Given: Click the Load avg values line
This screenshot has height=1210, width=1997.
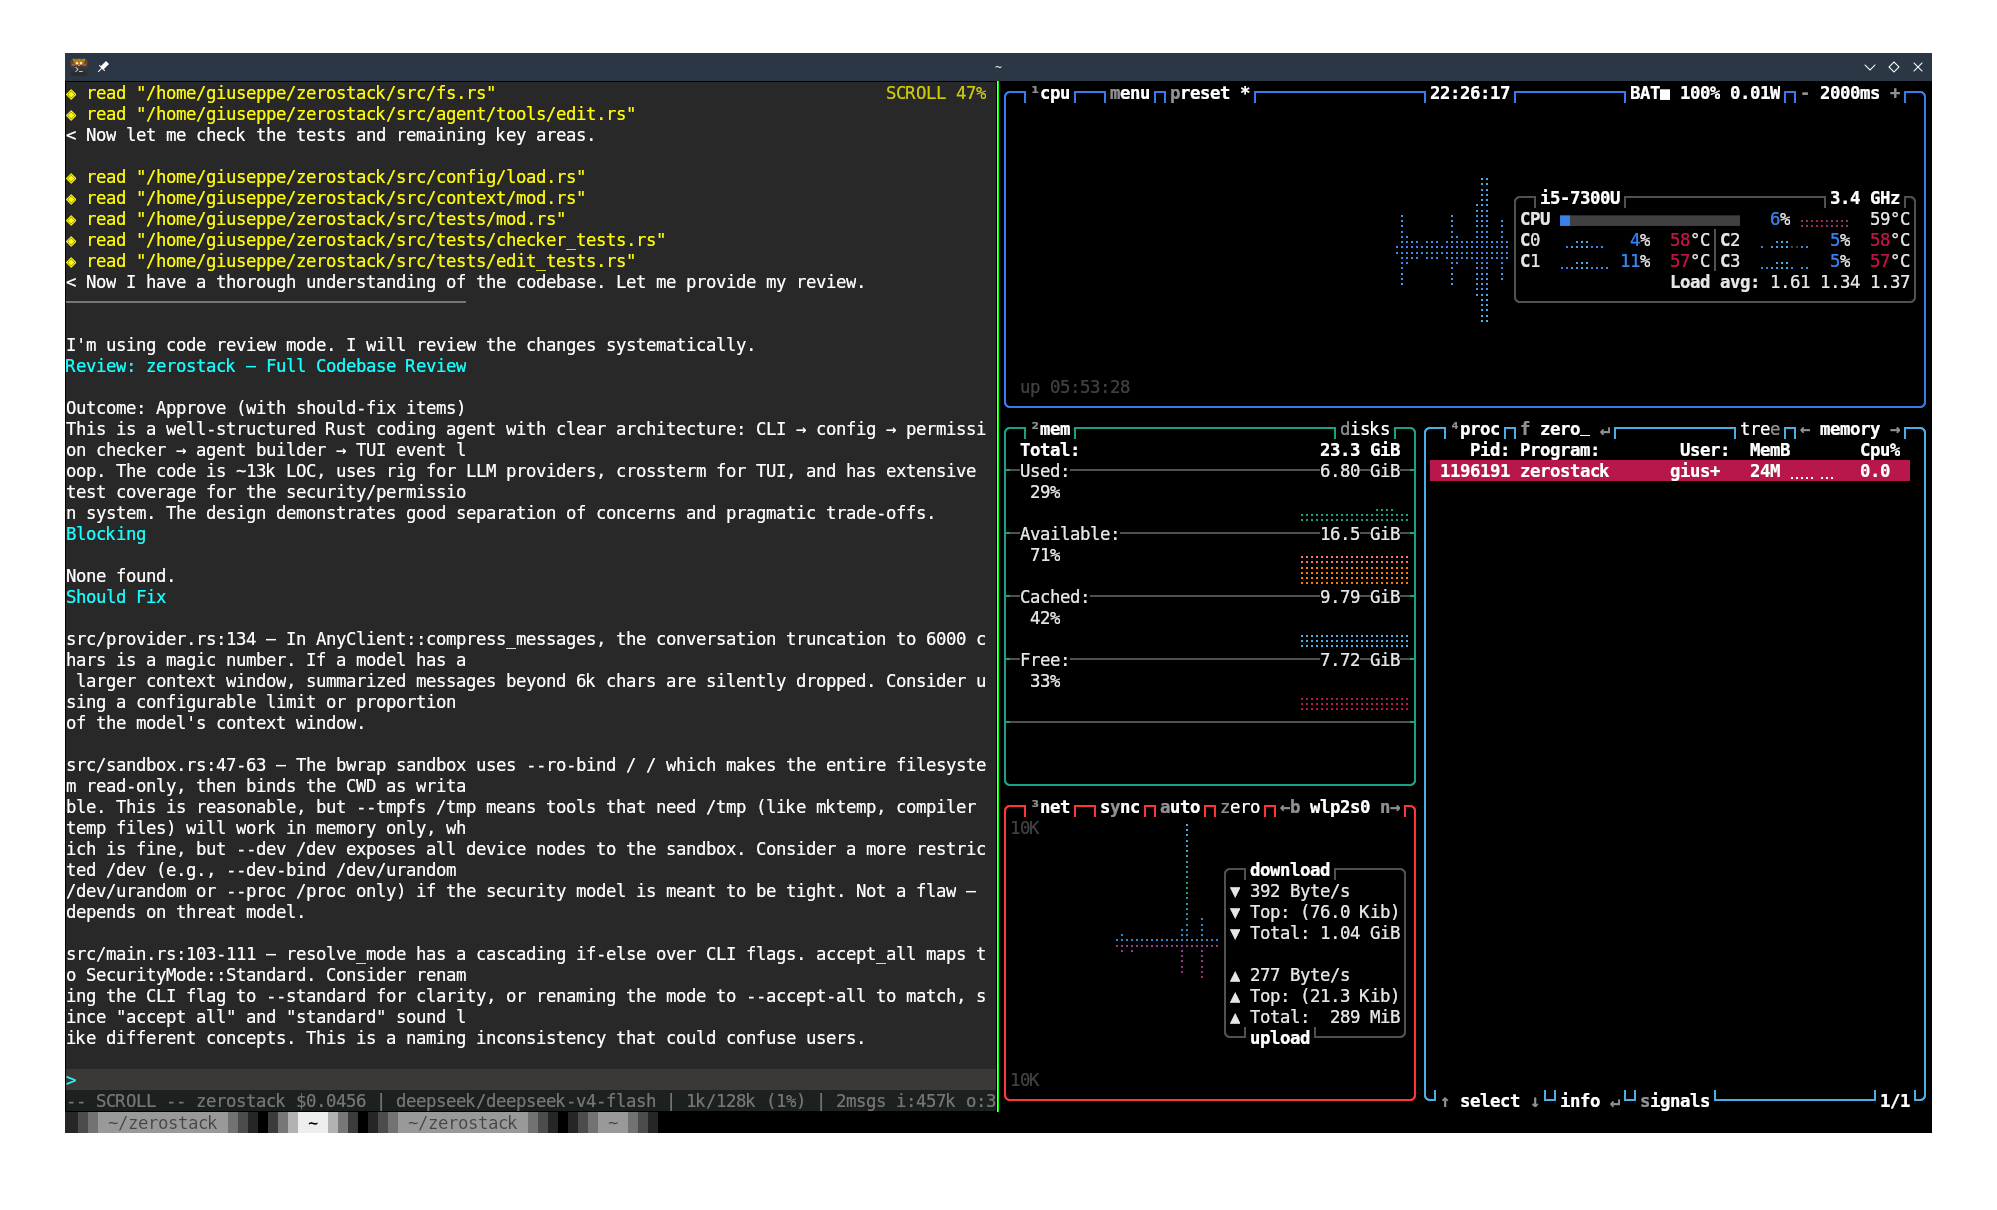Looking at the screenshot, I should [1789, 282].
